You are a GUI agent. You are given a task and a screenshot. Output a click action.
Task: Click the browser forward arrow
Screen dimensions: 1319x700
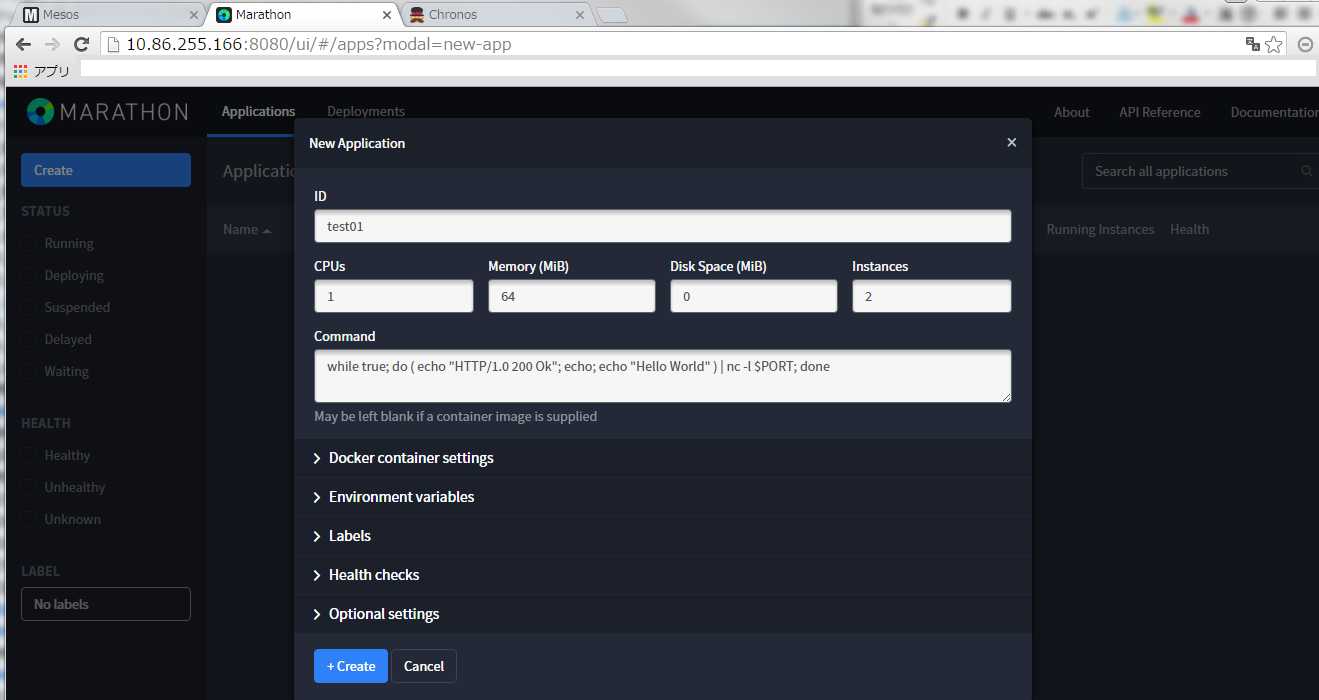tap(52, 45)
